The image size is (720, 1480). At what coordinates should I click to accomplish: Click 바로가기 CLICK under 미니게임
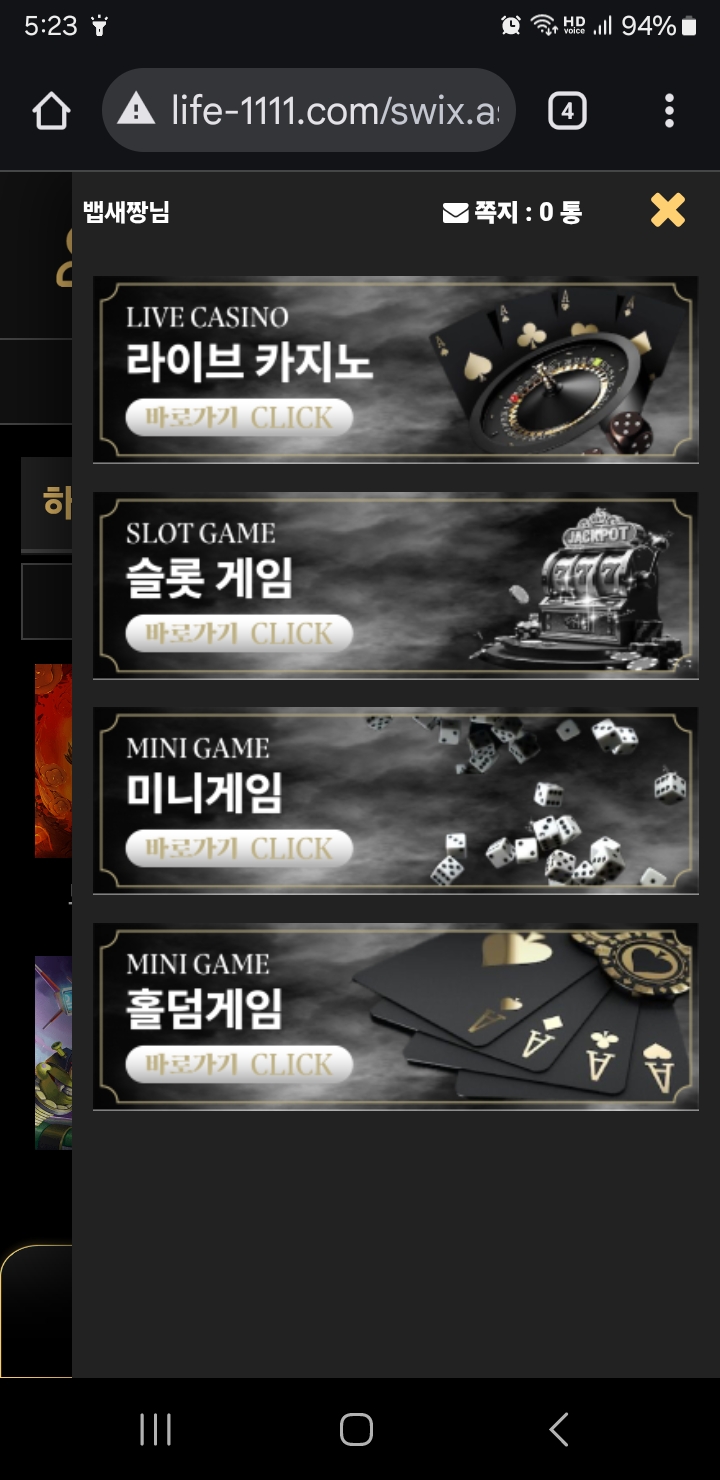click(x=239, y=848)
